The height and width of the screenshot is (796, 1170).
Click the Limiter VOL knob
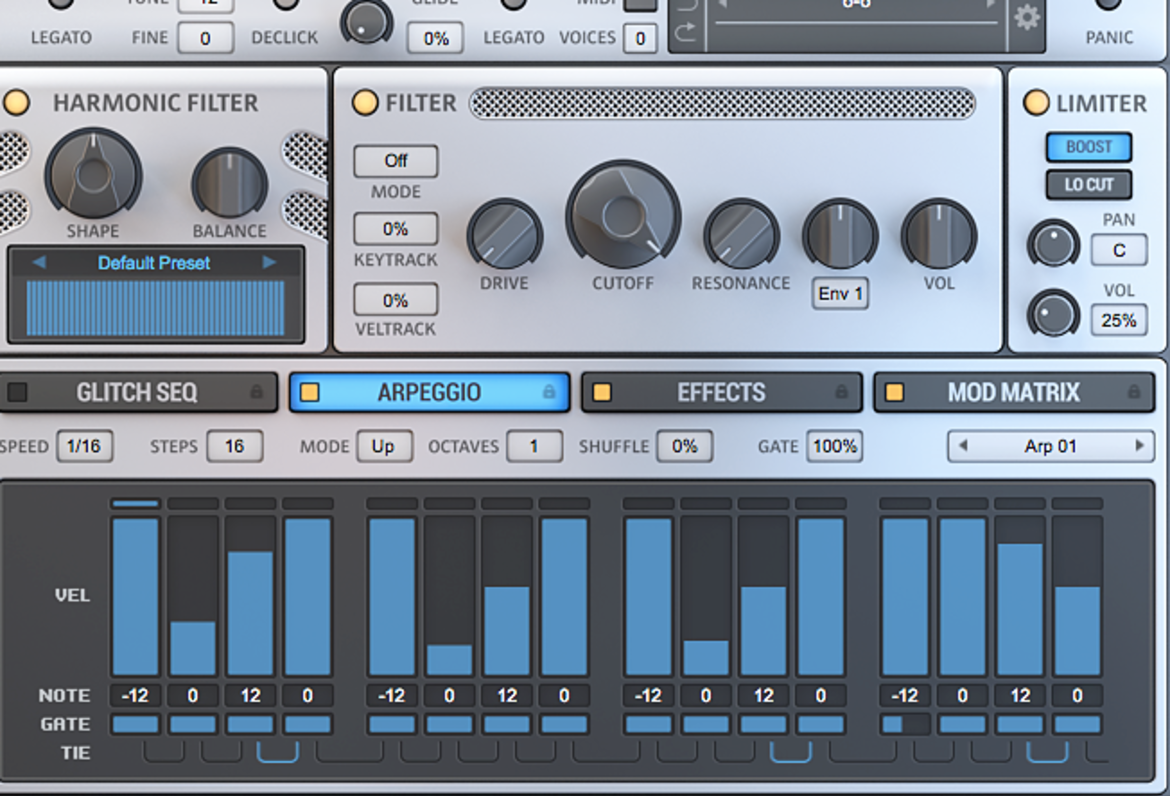click(1053, 313)
